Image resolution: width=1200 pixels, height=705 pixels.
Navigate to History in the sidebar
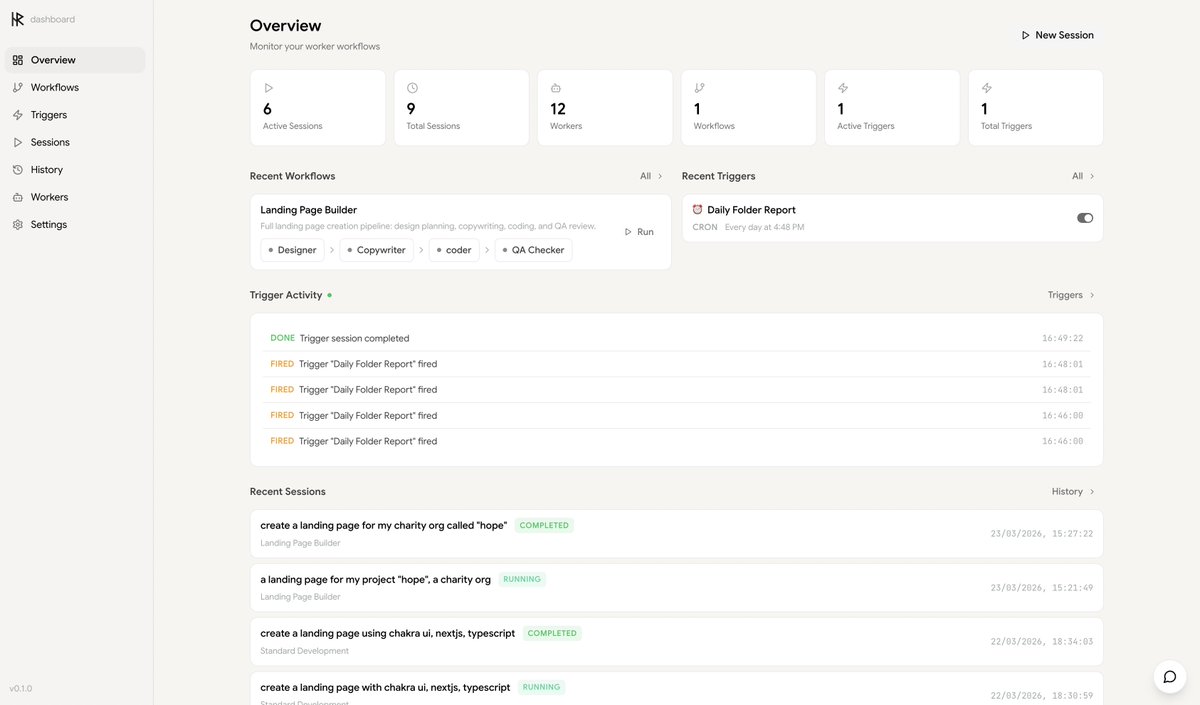click(x=75, y=170)
